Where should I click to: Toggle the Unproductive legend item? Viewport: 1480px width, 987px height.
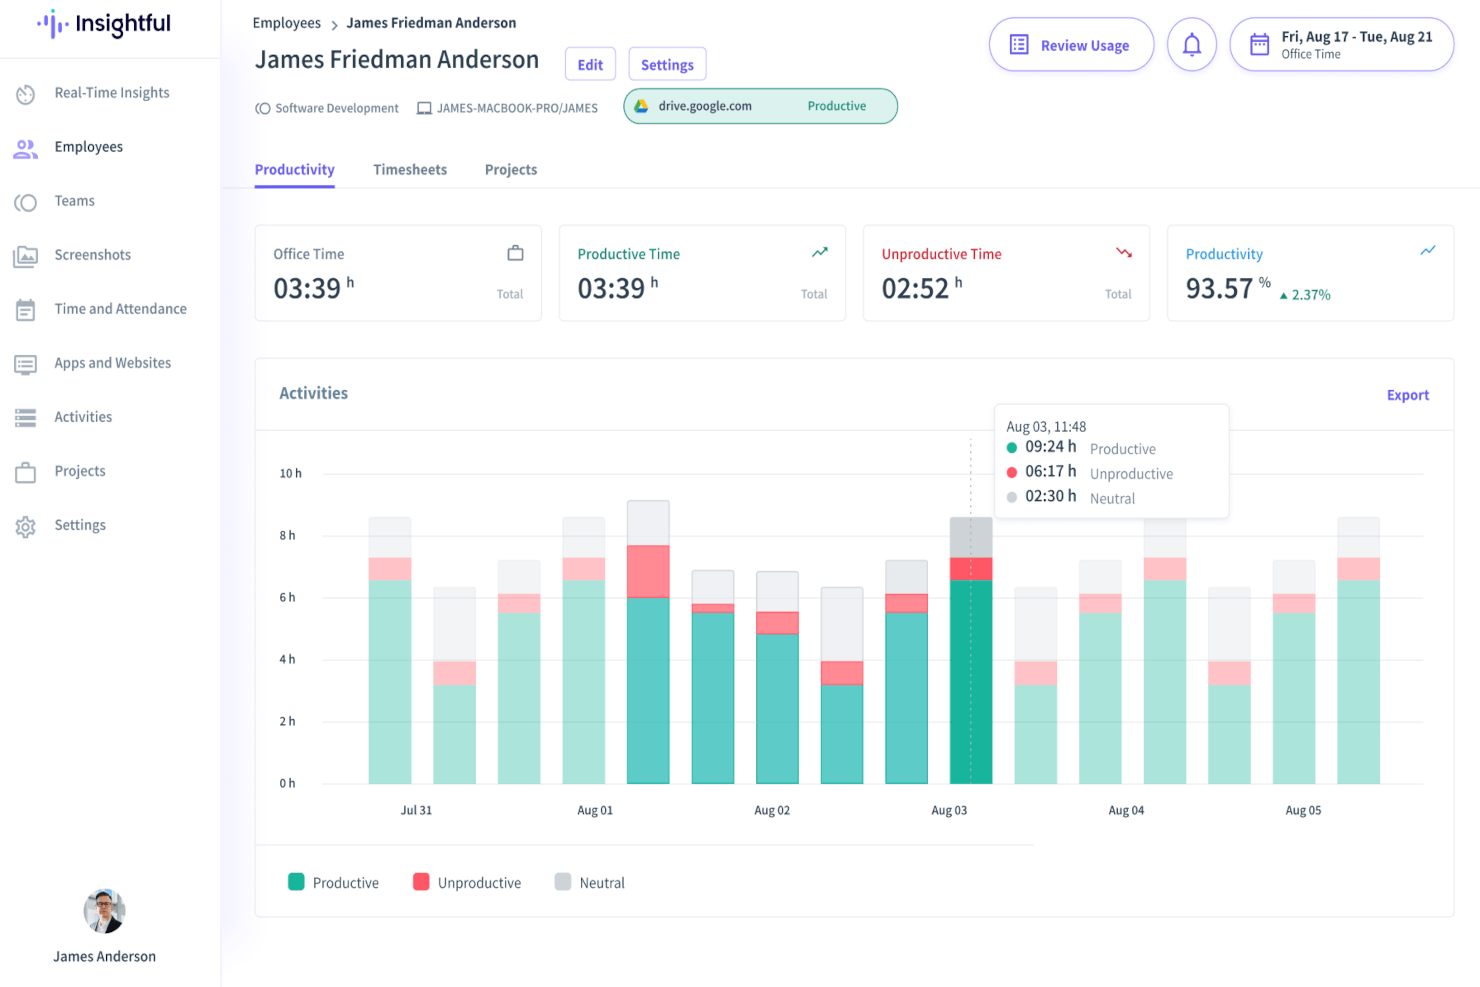coord(466,882)
